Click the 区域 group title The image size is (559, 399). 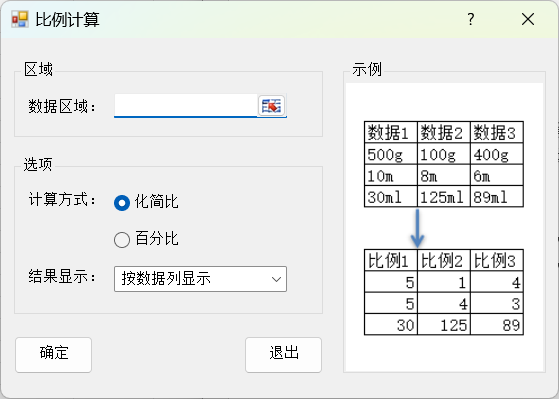tap(38, 69)
